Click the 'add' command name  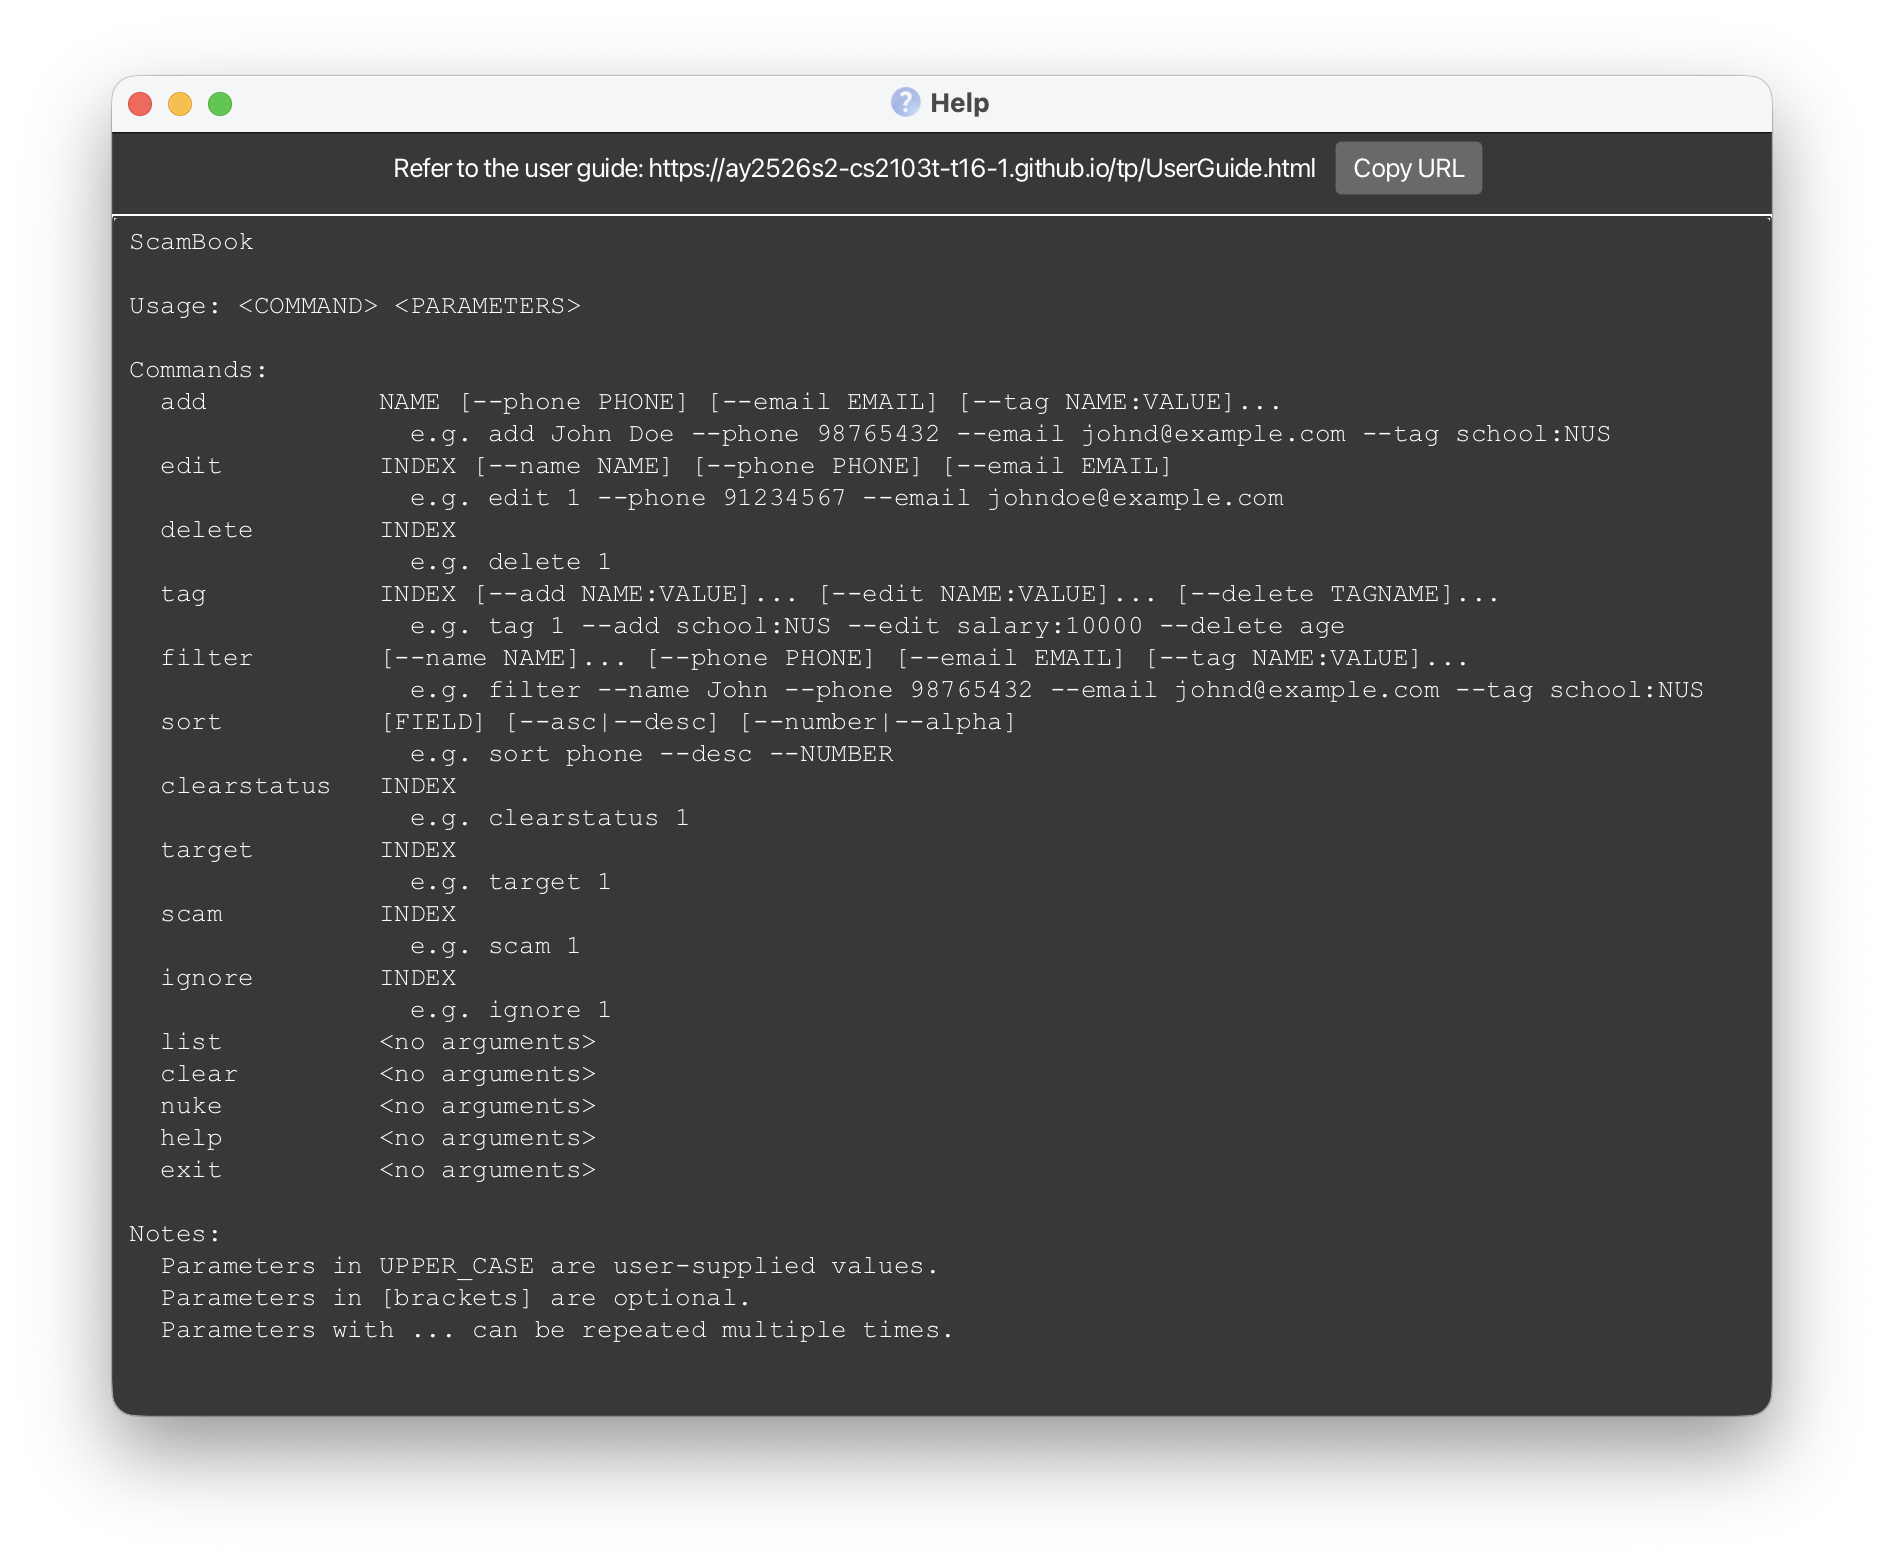183,402
